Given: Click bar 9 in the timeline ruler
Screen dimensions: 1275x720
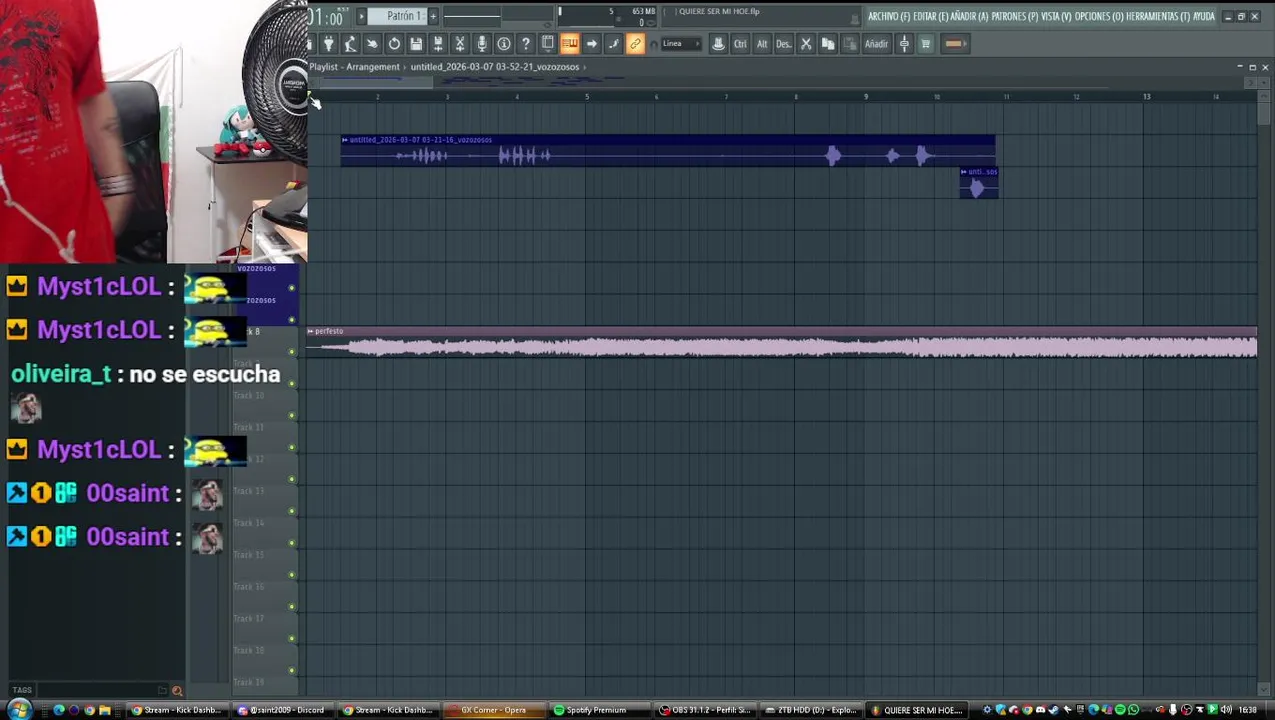Looking at the screenshot, I should pyautogui.click(x=866, y=97).
